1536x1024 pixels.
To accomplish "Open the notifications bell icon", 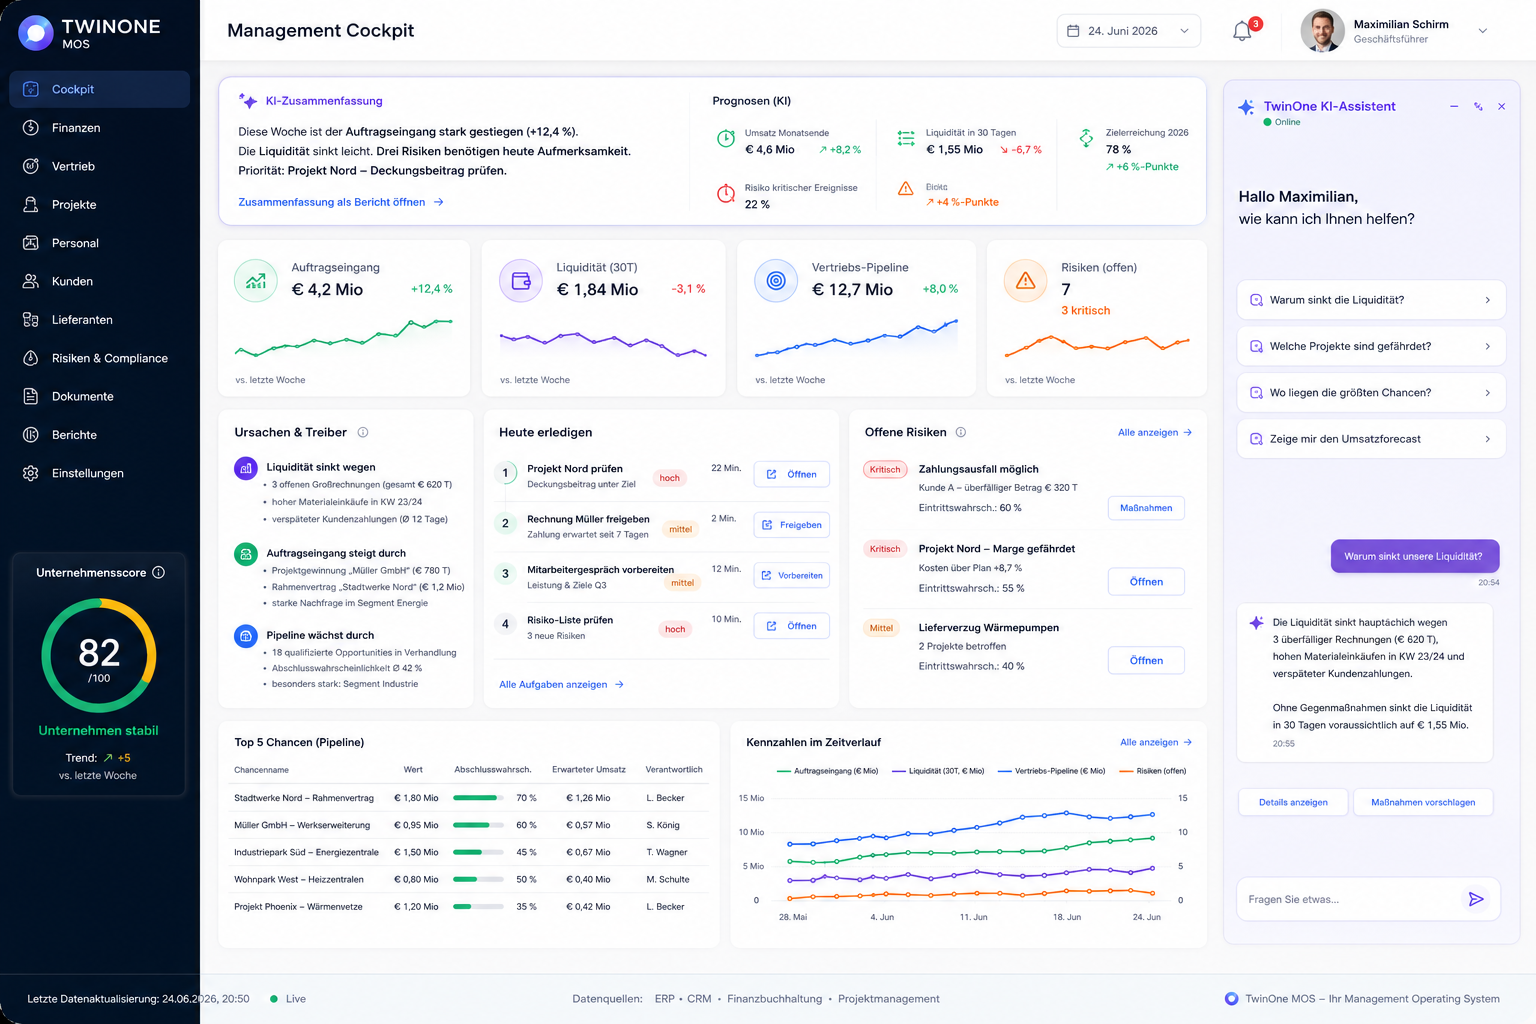I will point(1242,31).
